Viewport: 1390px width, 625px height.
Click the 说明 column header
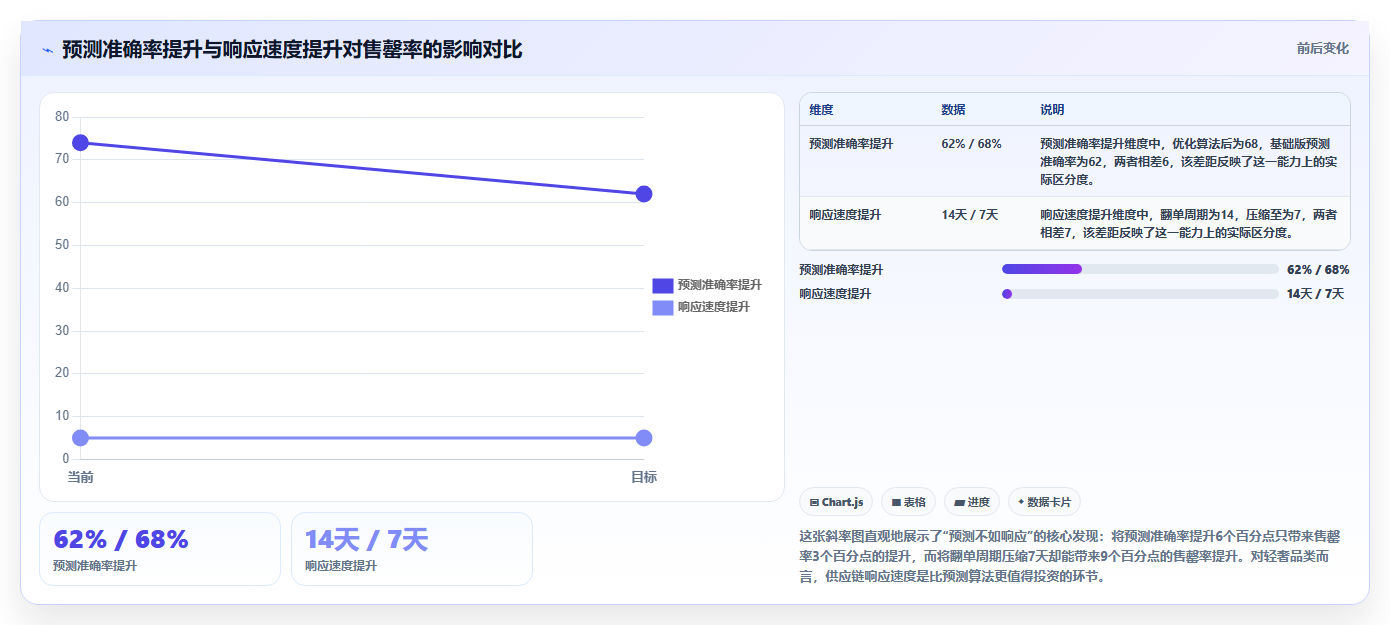click(x=1052, y=109)
